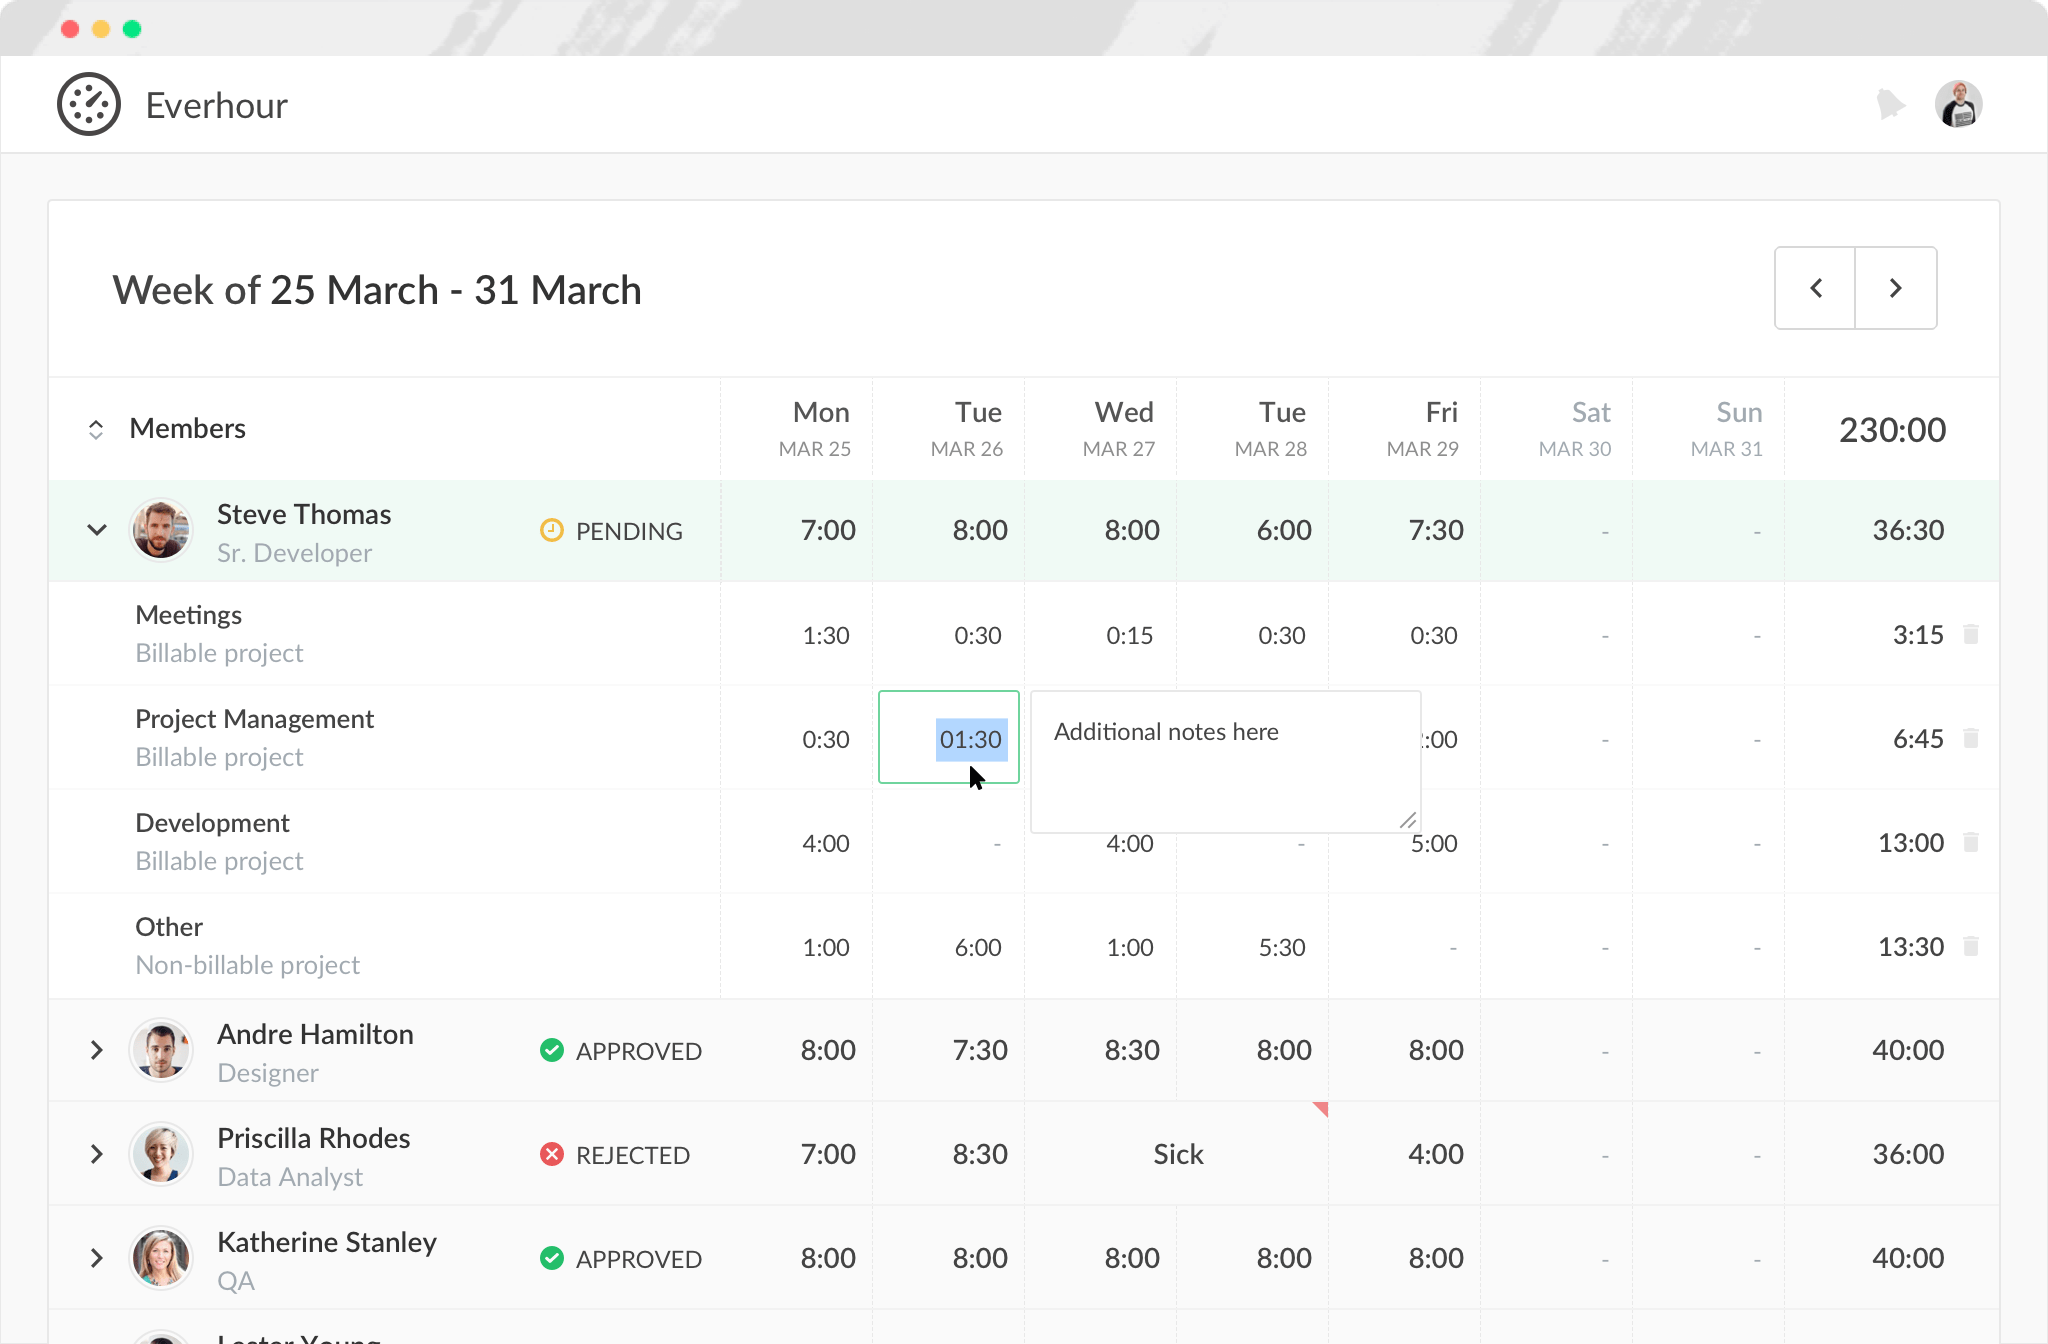The height and width of the screenshot is (1344, 2048).
Task: Expand Andre Hamilton's timesheet row
Action: [97, 1050]
